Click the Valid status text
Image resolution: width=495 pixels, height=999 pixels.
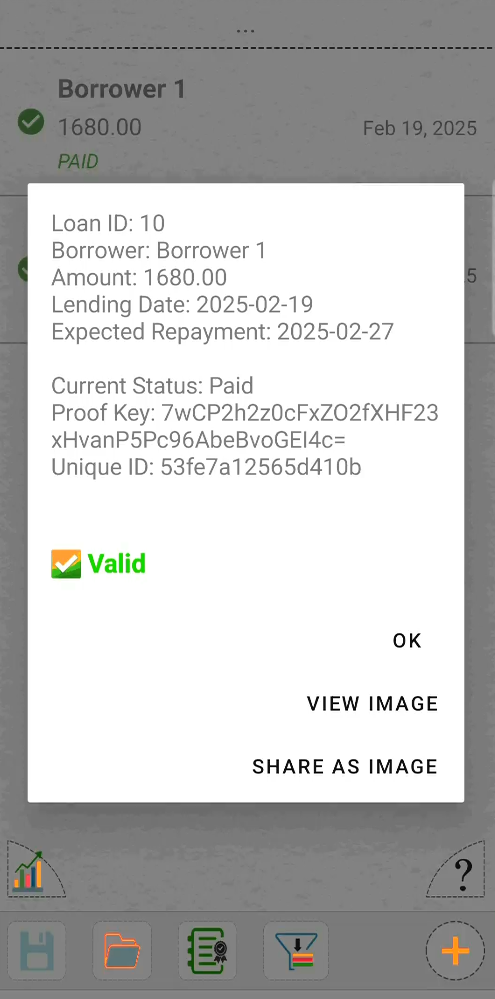click(x=117, y=564)
